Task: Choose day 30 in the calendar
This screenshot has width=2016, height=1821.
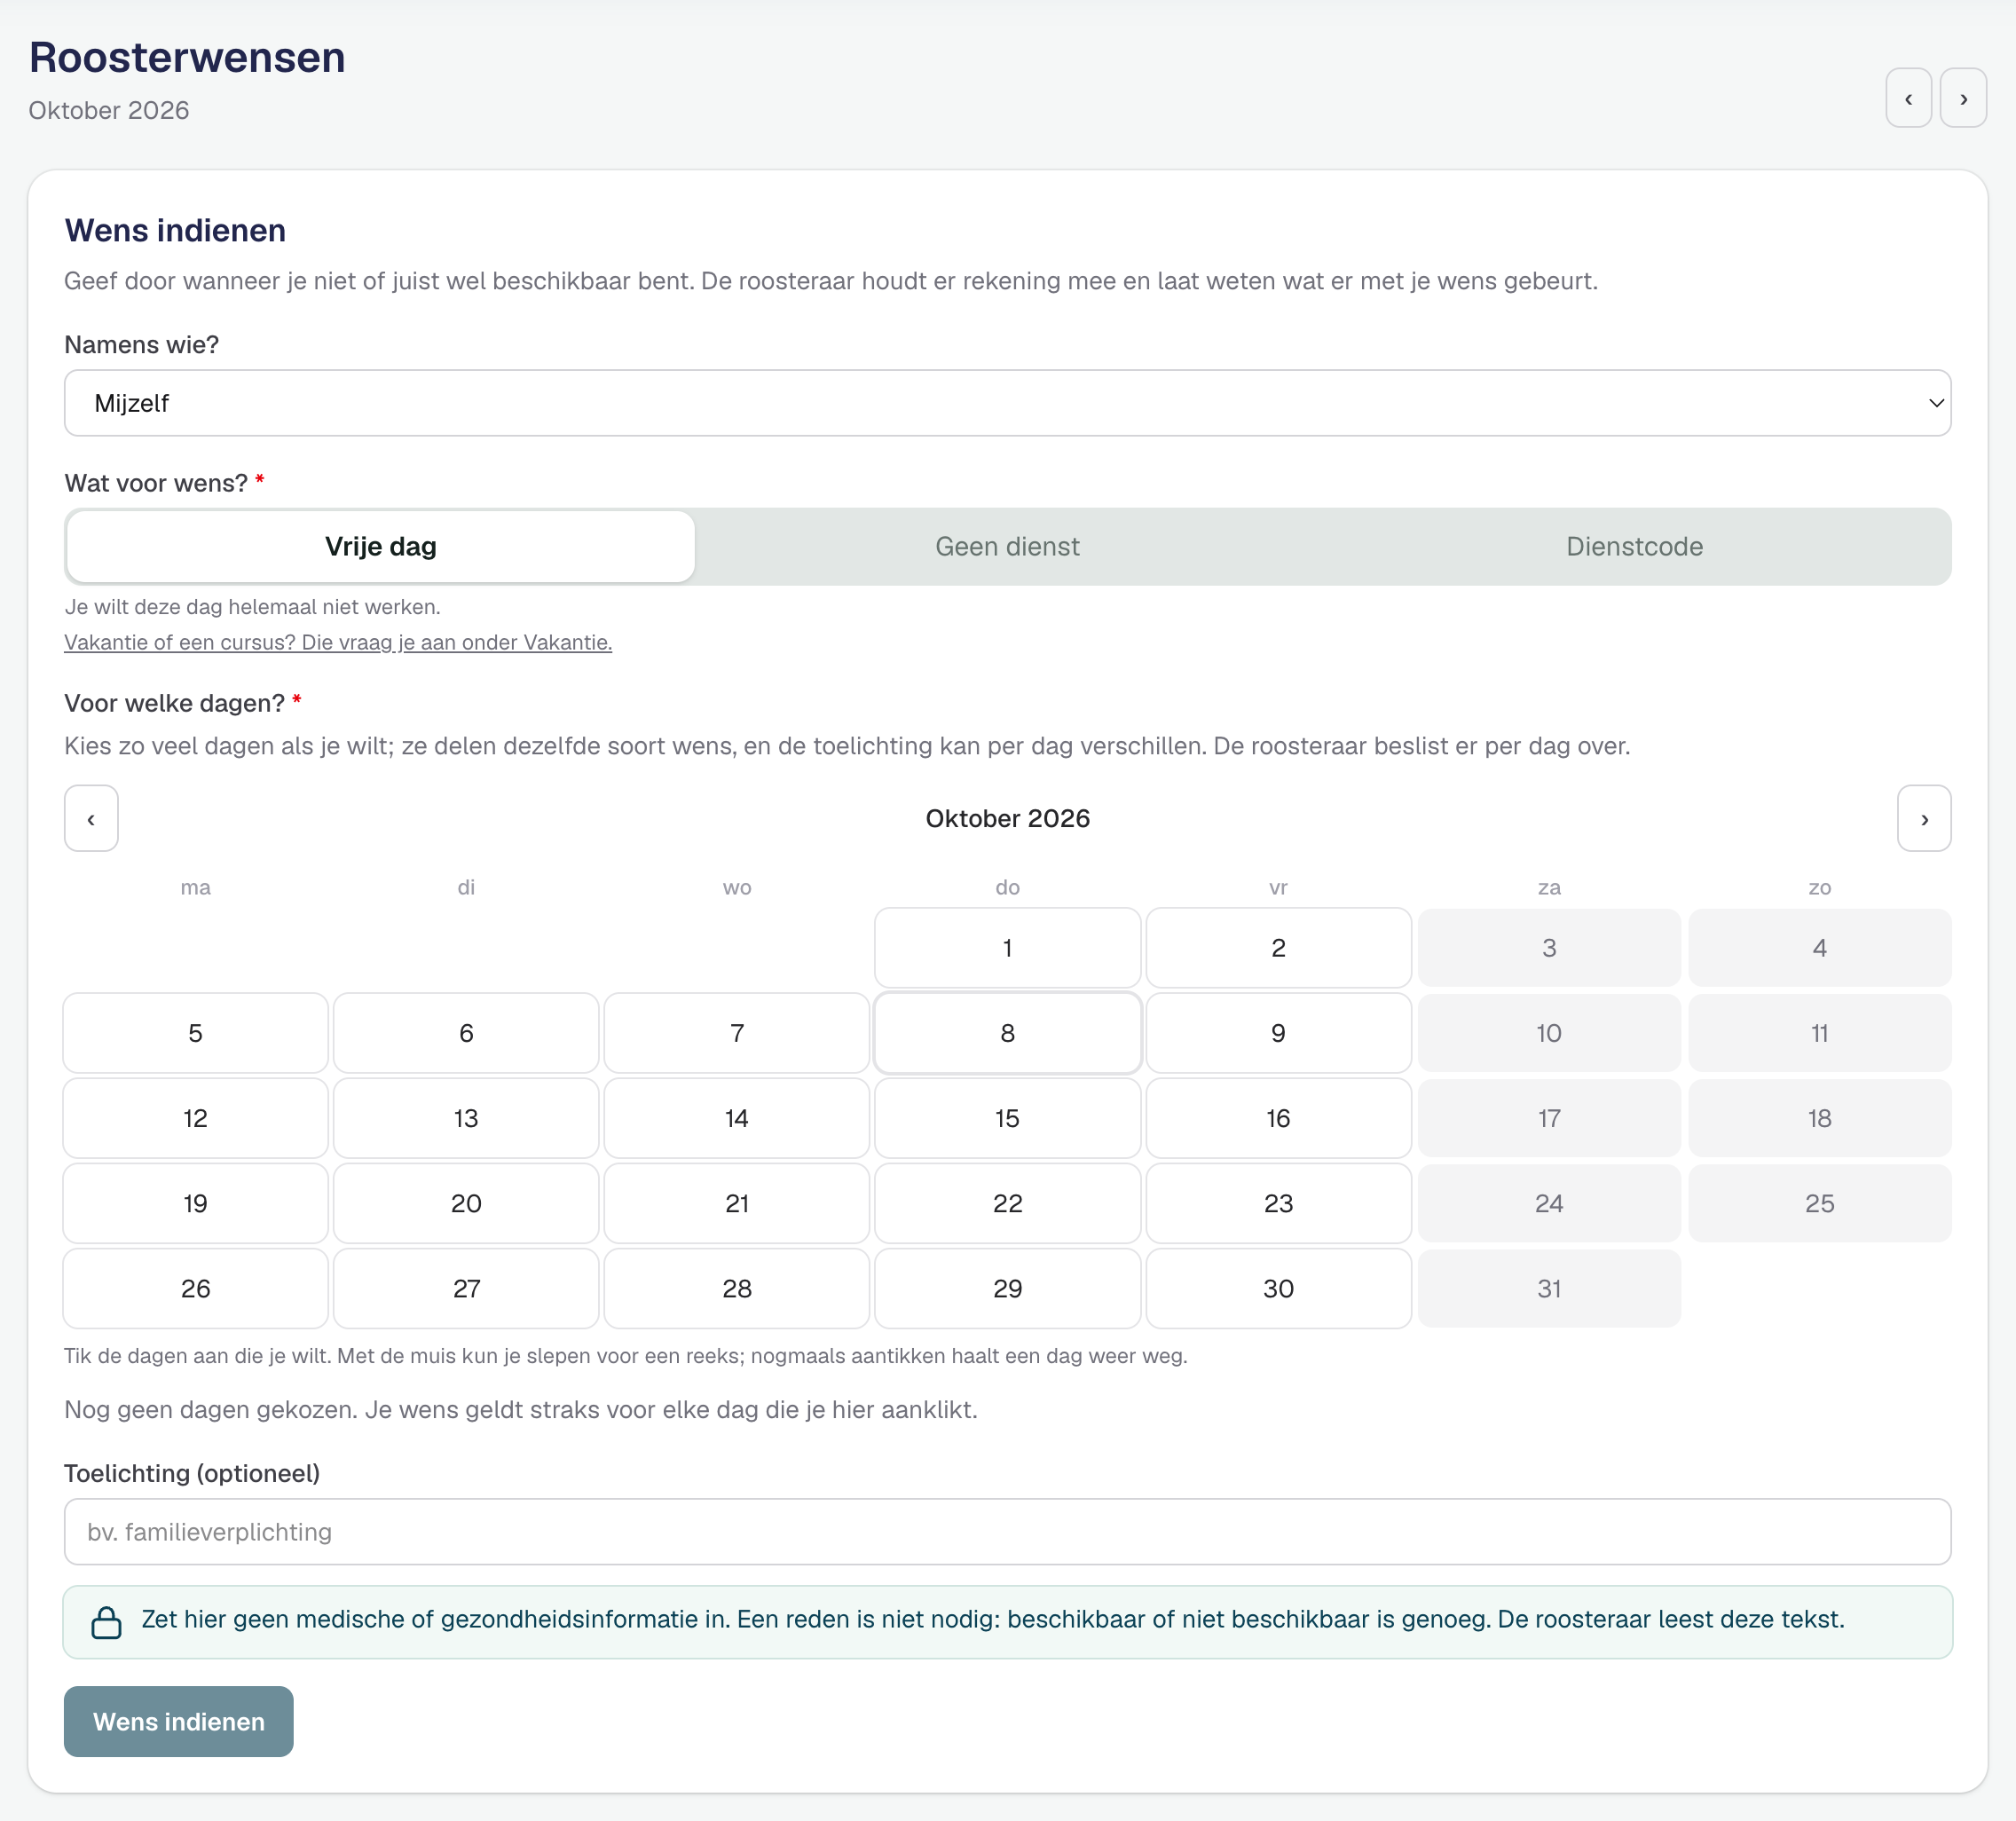Action: pos(1278,1288)
